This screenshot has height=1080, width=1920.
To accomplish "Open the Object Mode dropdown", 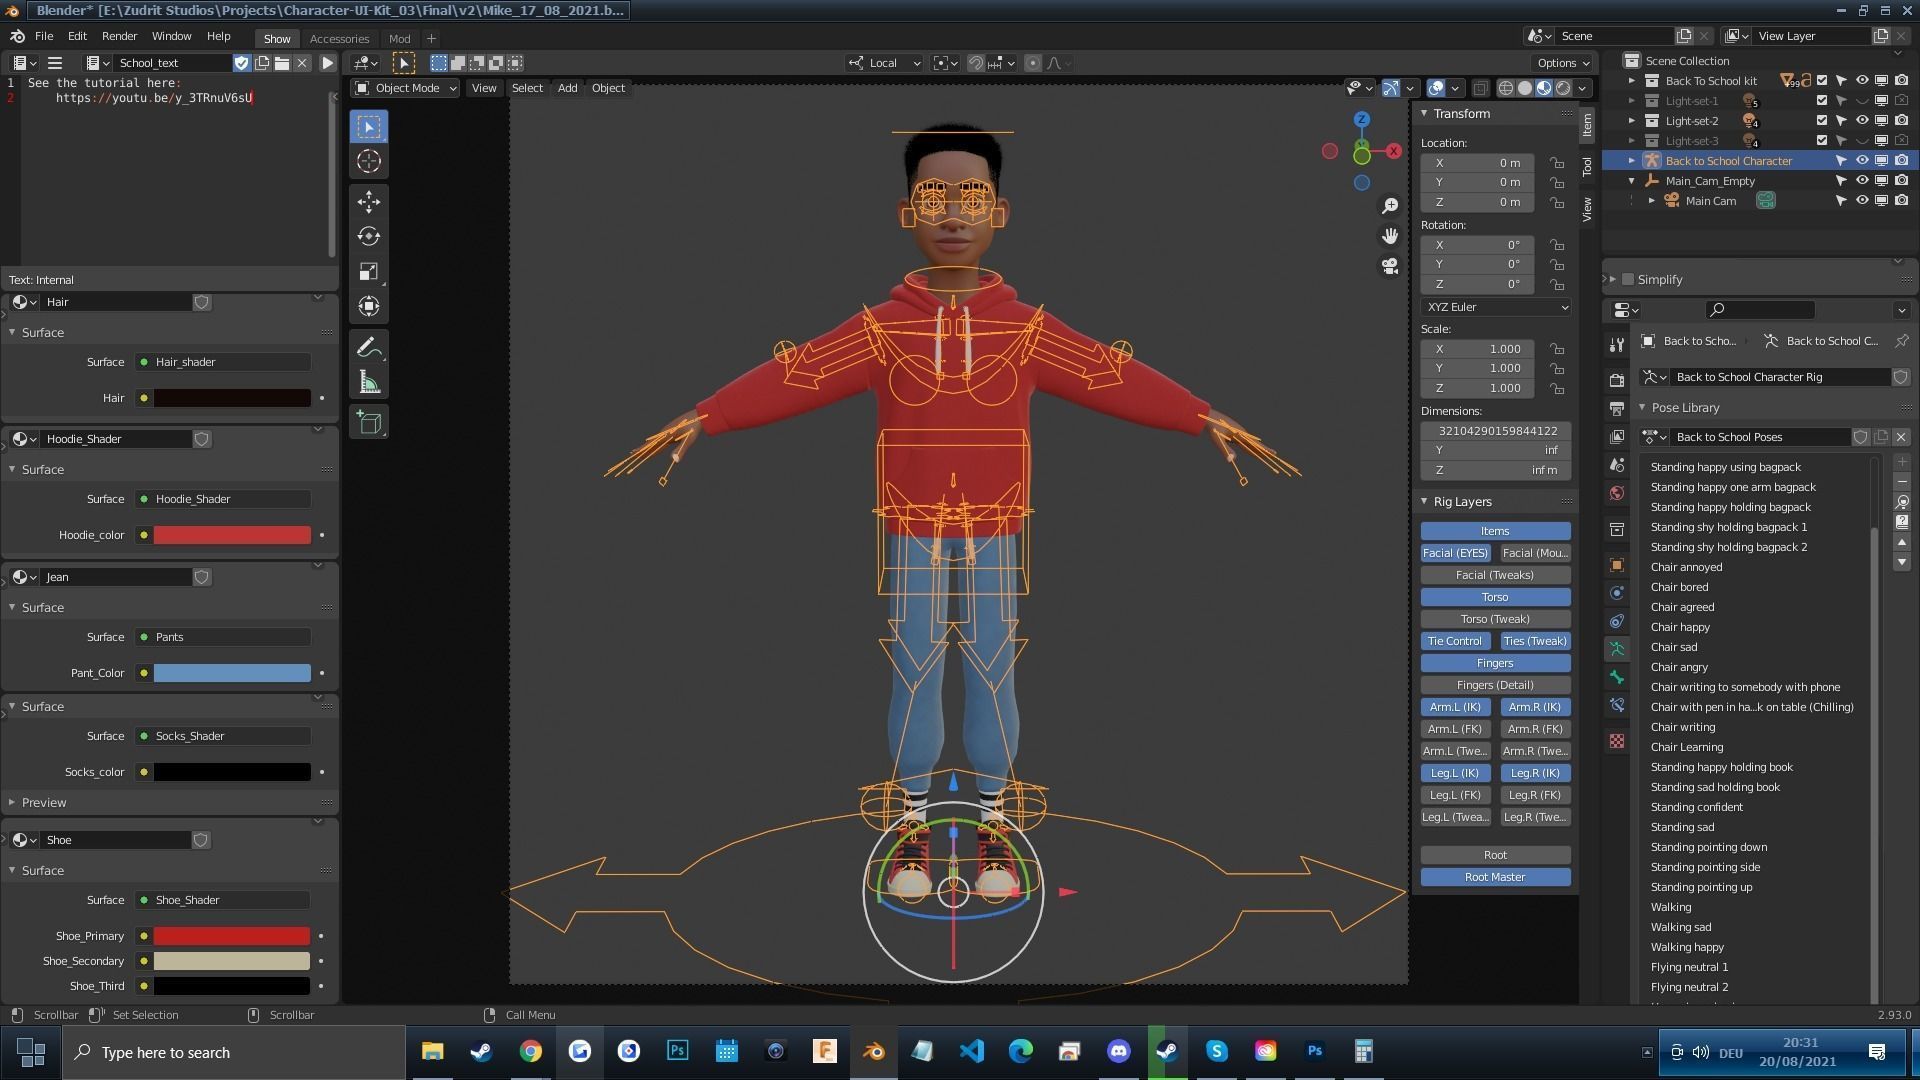I will click(406, 88).
